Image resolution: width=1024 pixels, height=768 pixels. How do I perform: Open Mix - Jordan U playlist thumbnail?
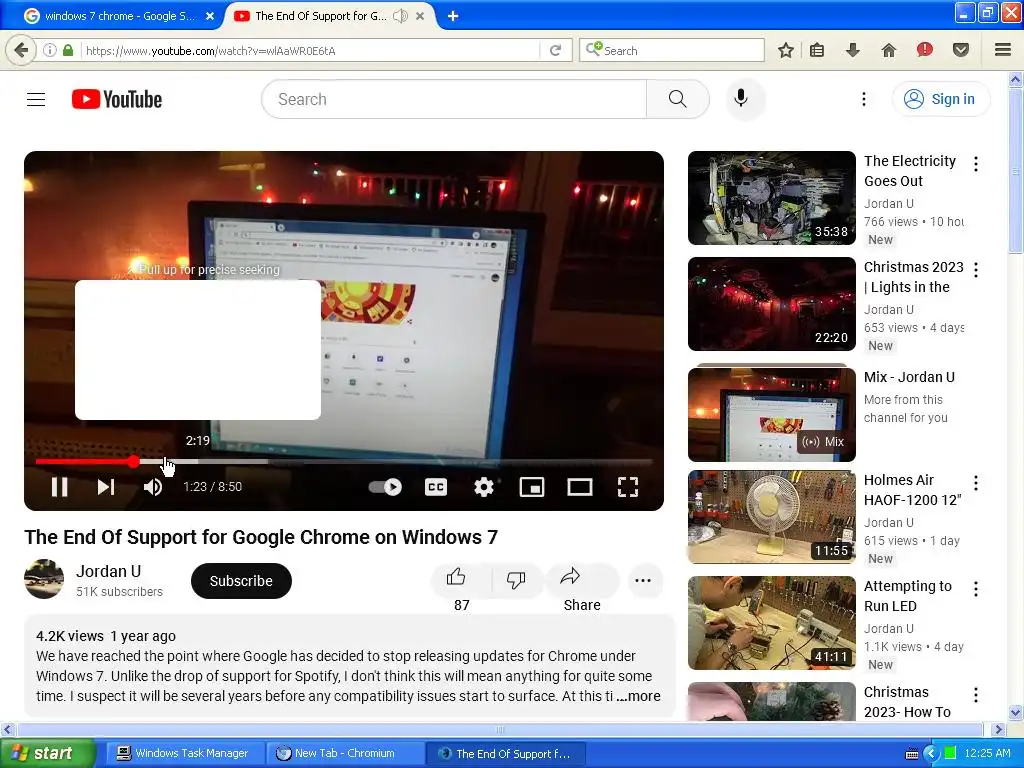coord(771,414)
